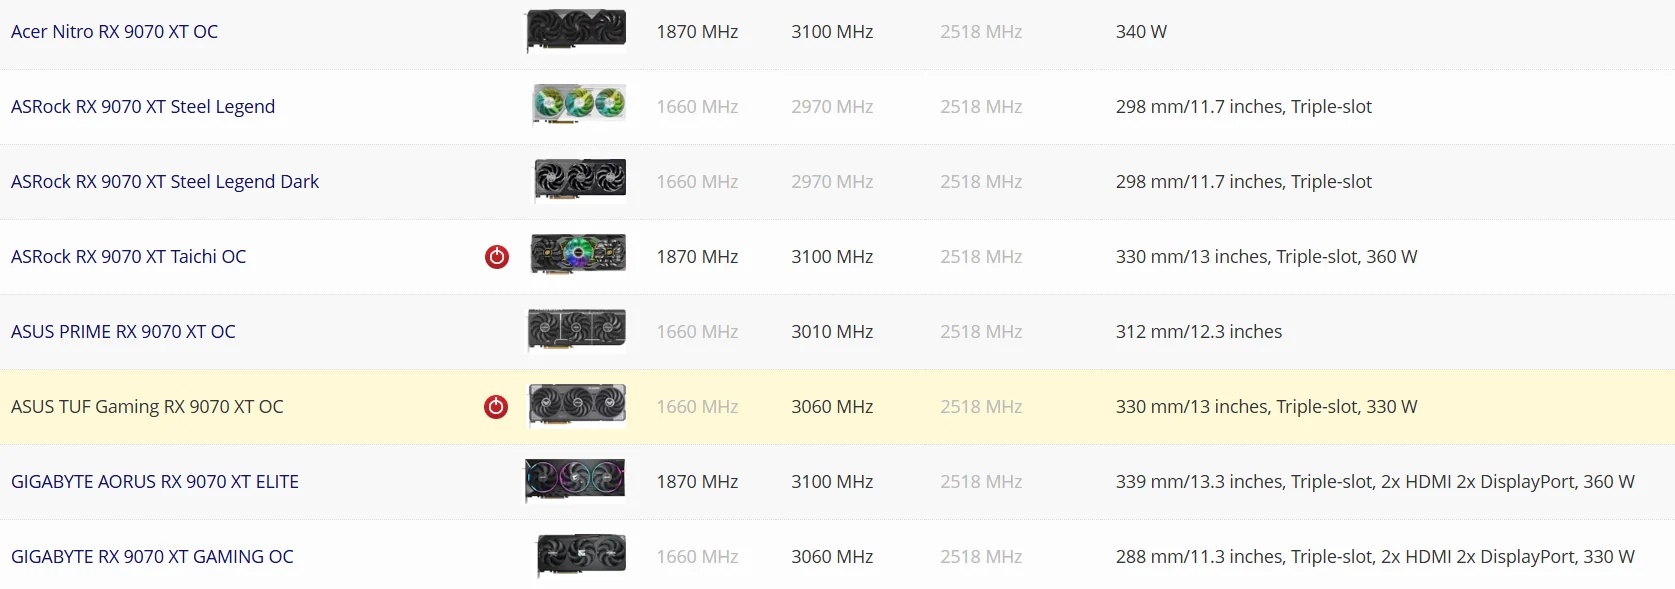Click the red power icon beside ASRock Taichi OC
1675x589 pixels.
click(x=497, y=257)
